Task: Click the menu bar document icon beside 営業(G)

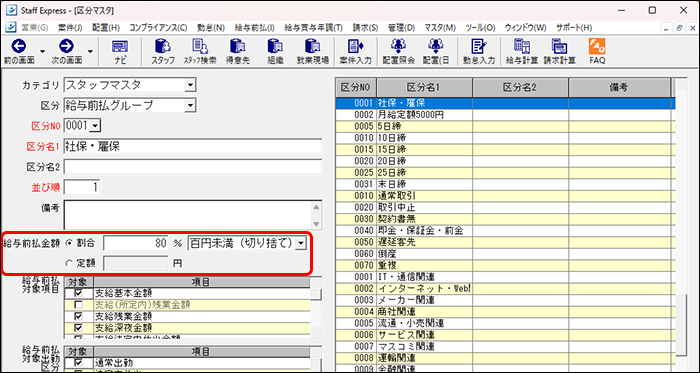Action: (x=11, y=27)
